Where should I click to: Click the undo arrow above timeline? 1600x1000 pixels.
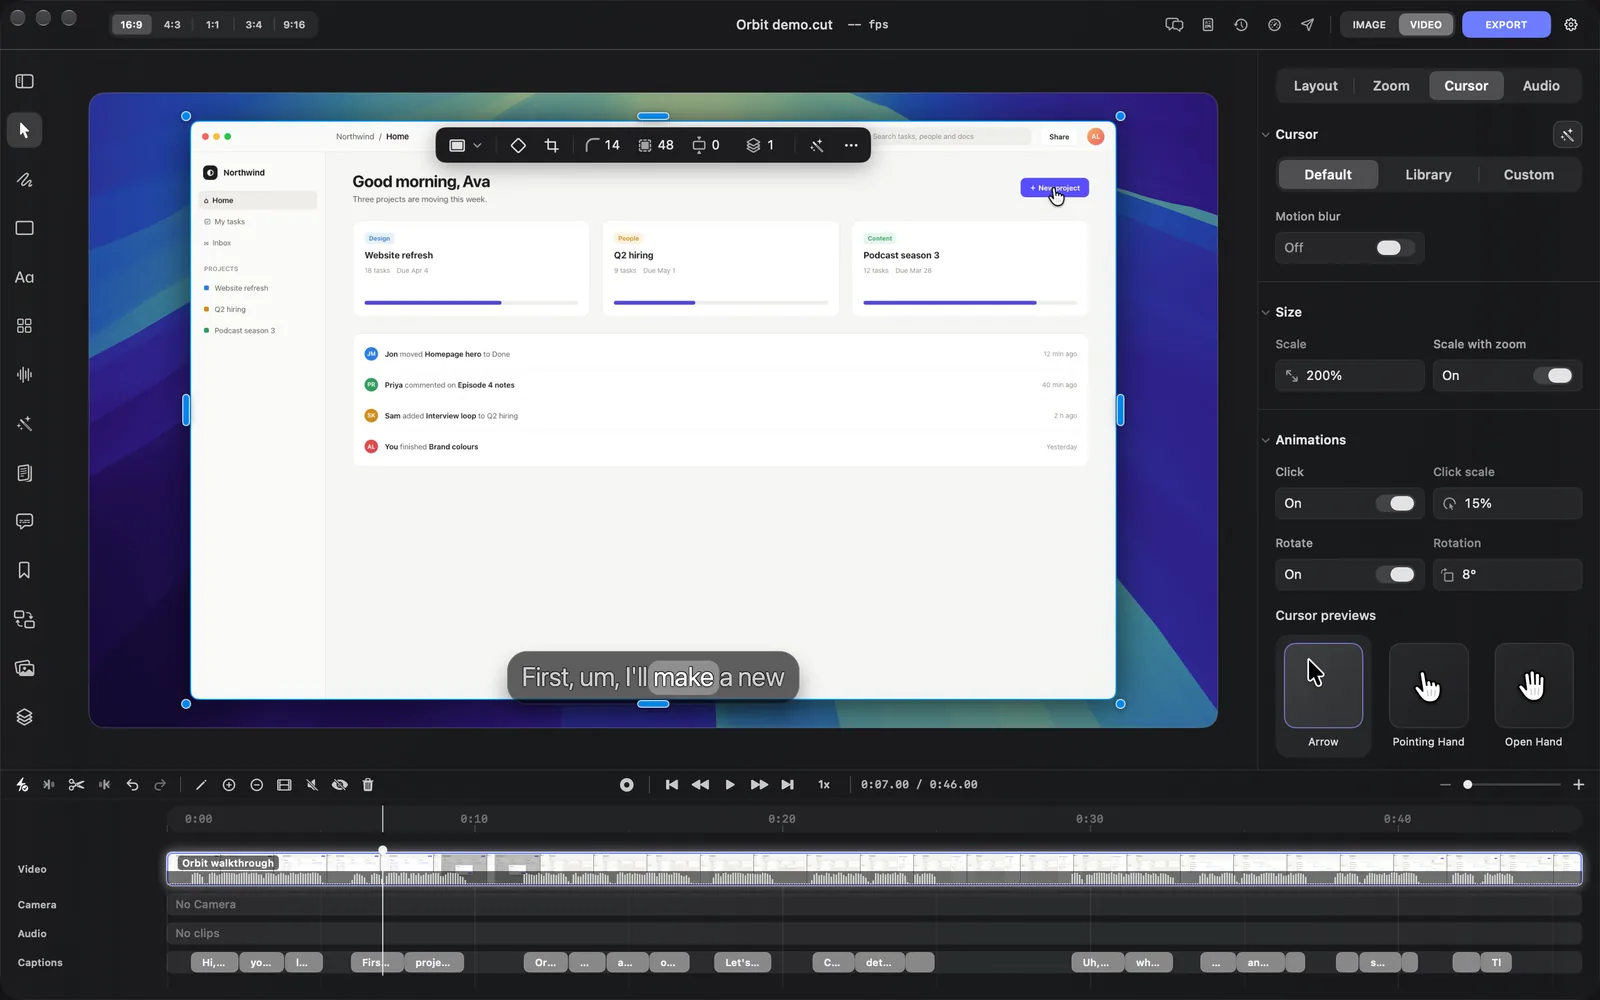(132, 785)
